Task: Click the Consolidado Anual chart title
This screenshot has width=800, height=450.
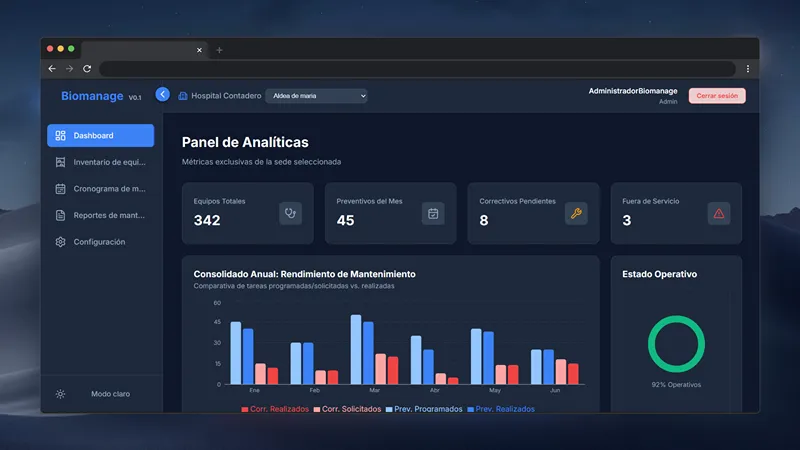Action: point(305,274)
